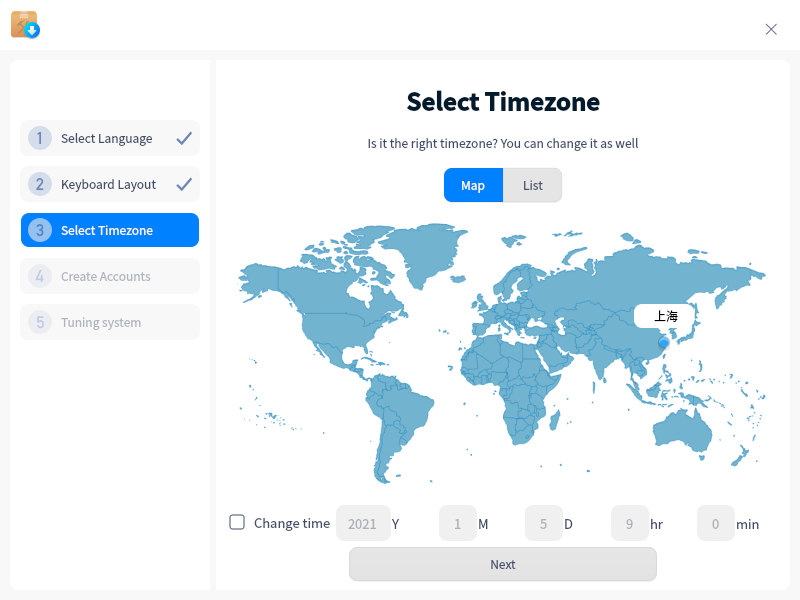Click the month input field
Image resolution: width=800 pixels, height=600 pixels.
tap(458, 523)
